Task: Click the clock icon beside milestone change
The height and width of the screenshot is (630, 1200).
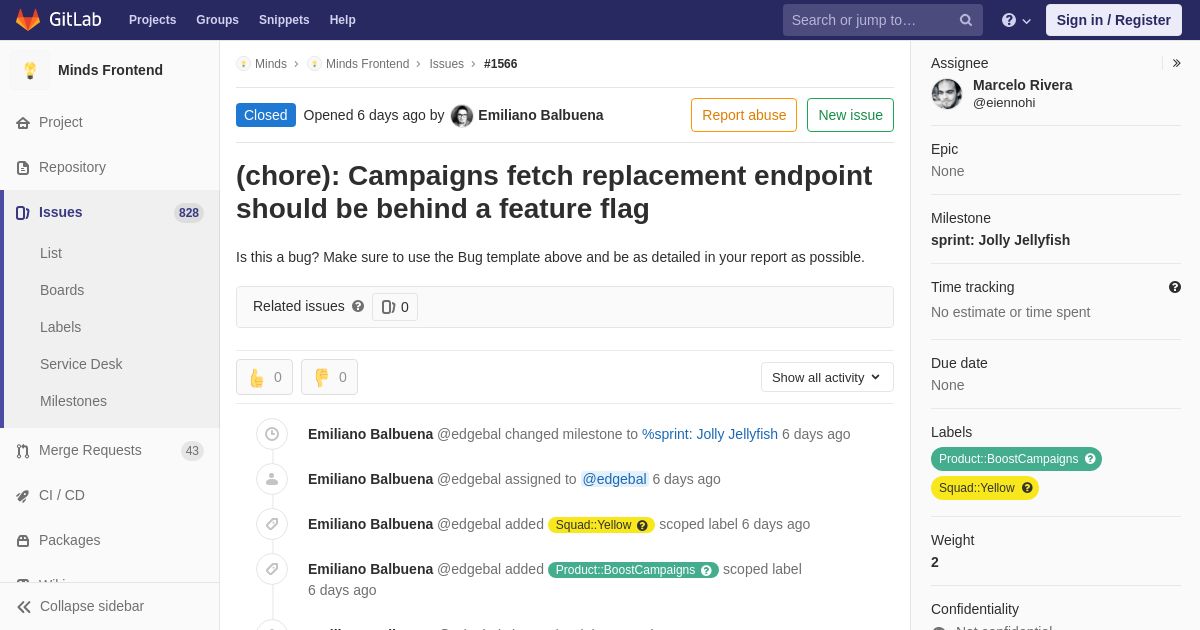Action: point(272,434)
